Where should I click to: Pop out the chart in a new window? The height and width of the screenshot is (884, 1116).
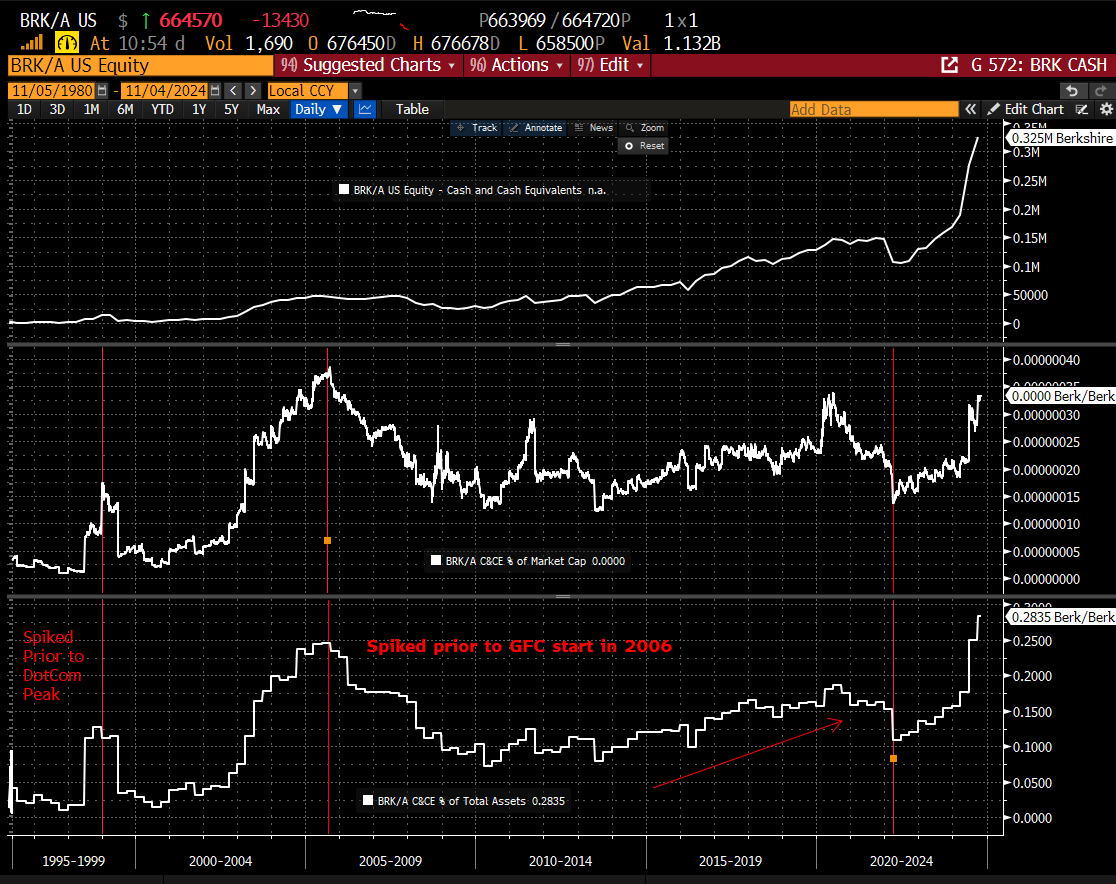tap(949, 65)
